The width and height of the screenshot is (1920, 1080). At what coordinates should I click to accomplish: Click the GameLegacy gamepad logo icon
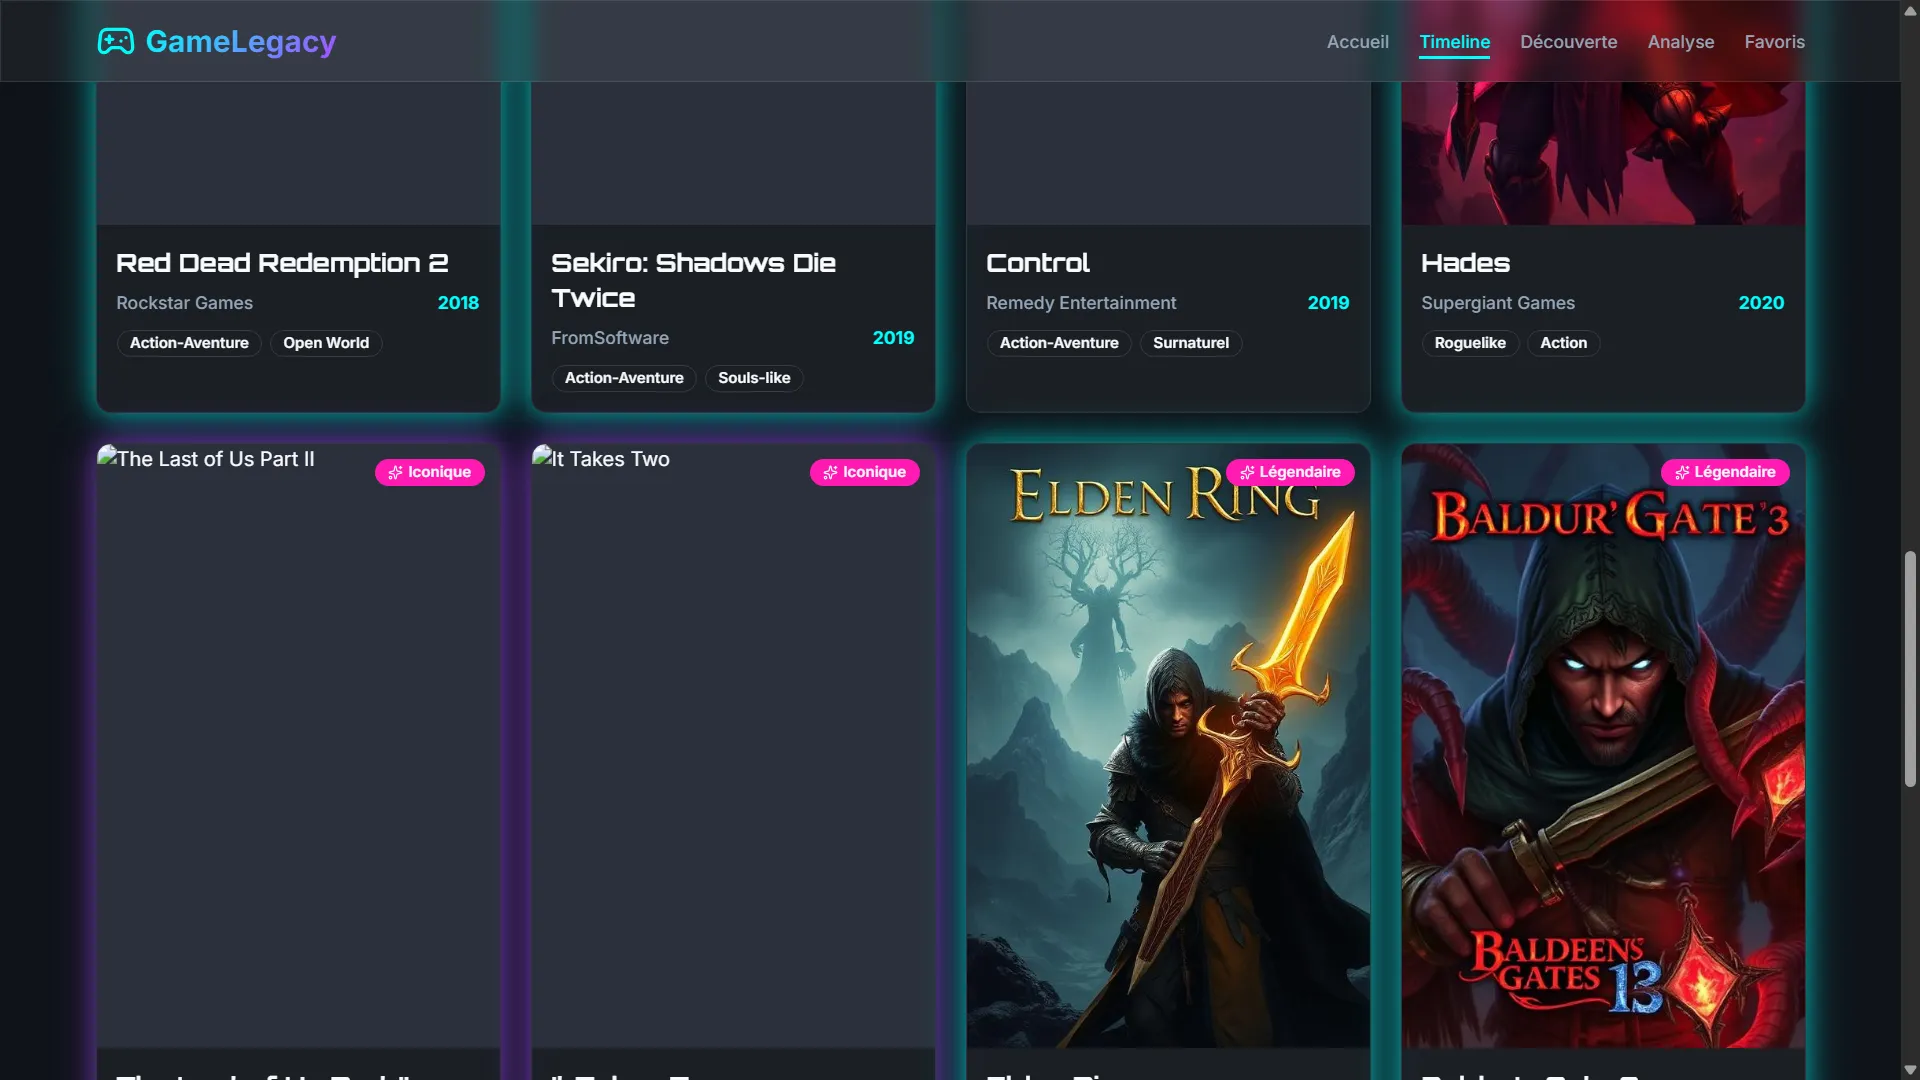(x=117, y=41)
